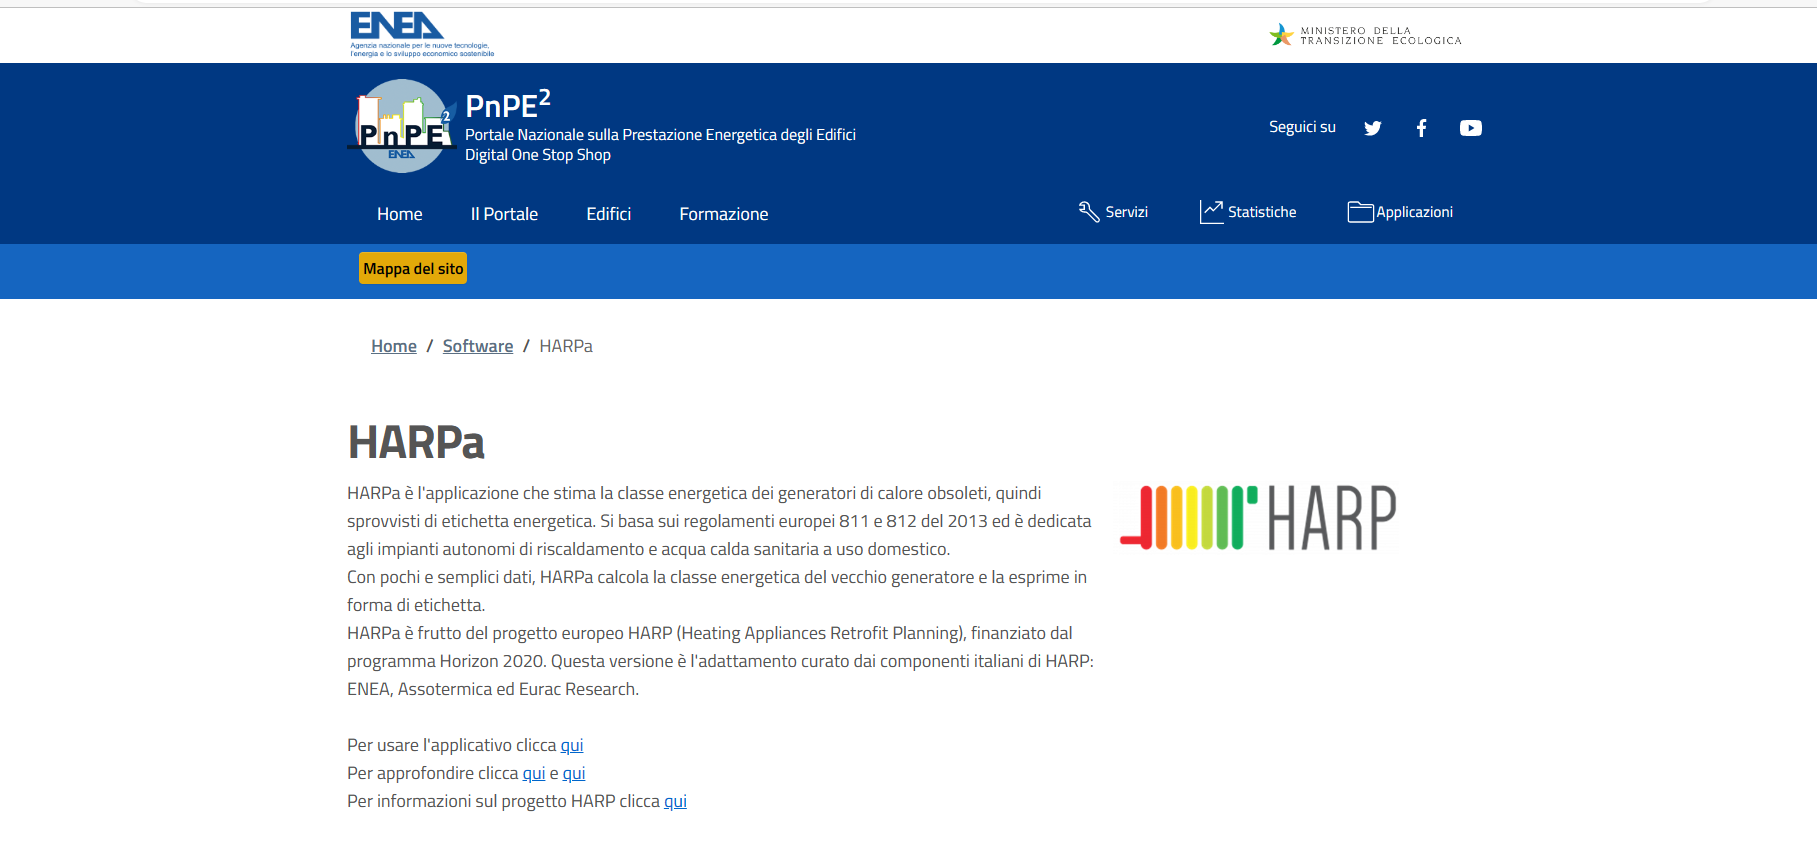
Task: Follow the Home breadcrumb link
Action: click(x=394, y=346)
